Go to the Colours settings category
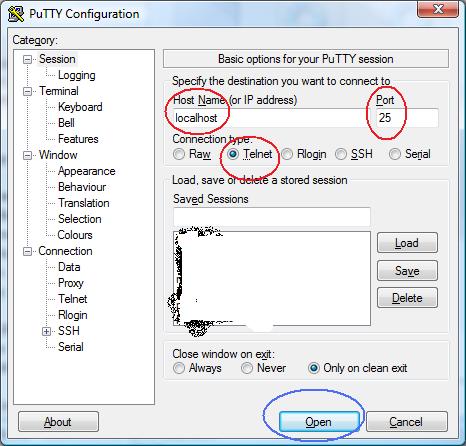This screenshot has height=446, width=466. tap(75, 235)
